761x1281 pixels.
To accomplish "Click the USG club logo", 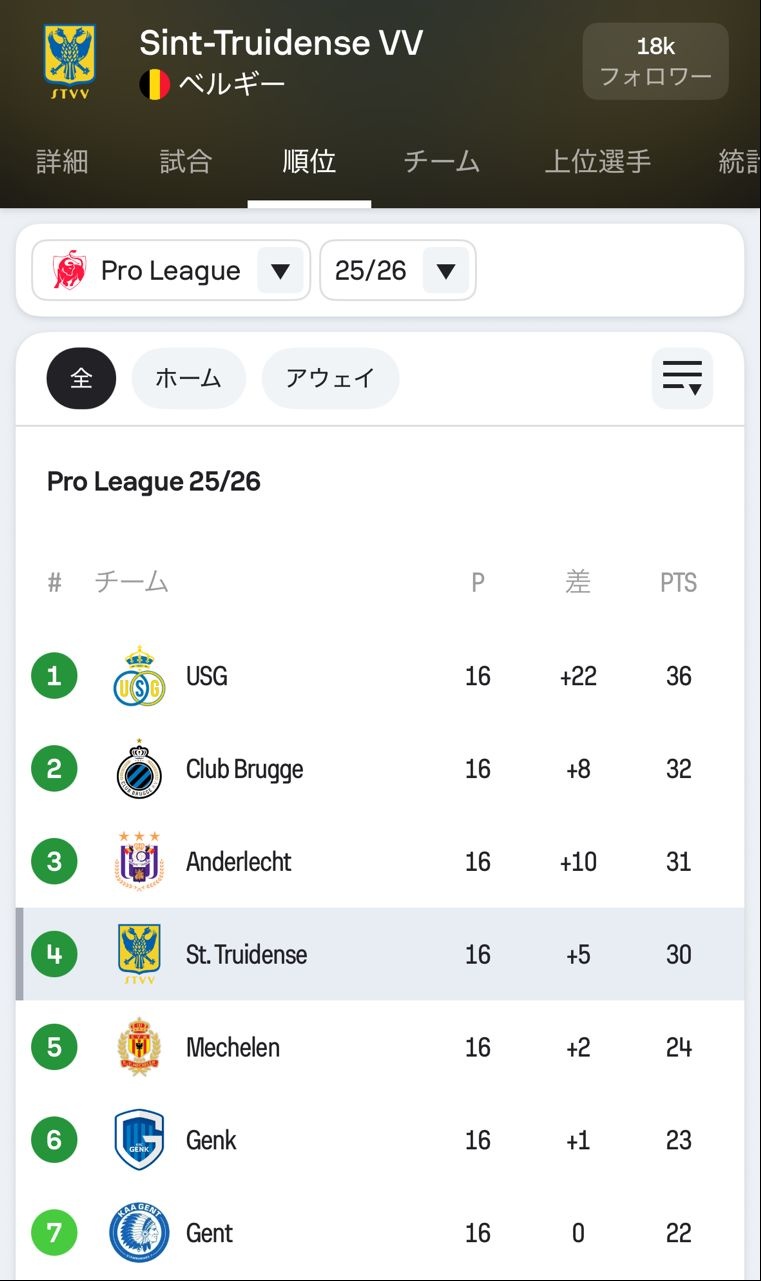I will click(139, 677).
